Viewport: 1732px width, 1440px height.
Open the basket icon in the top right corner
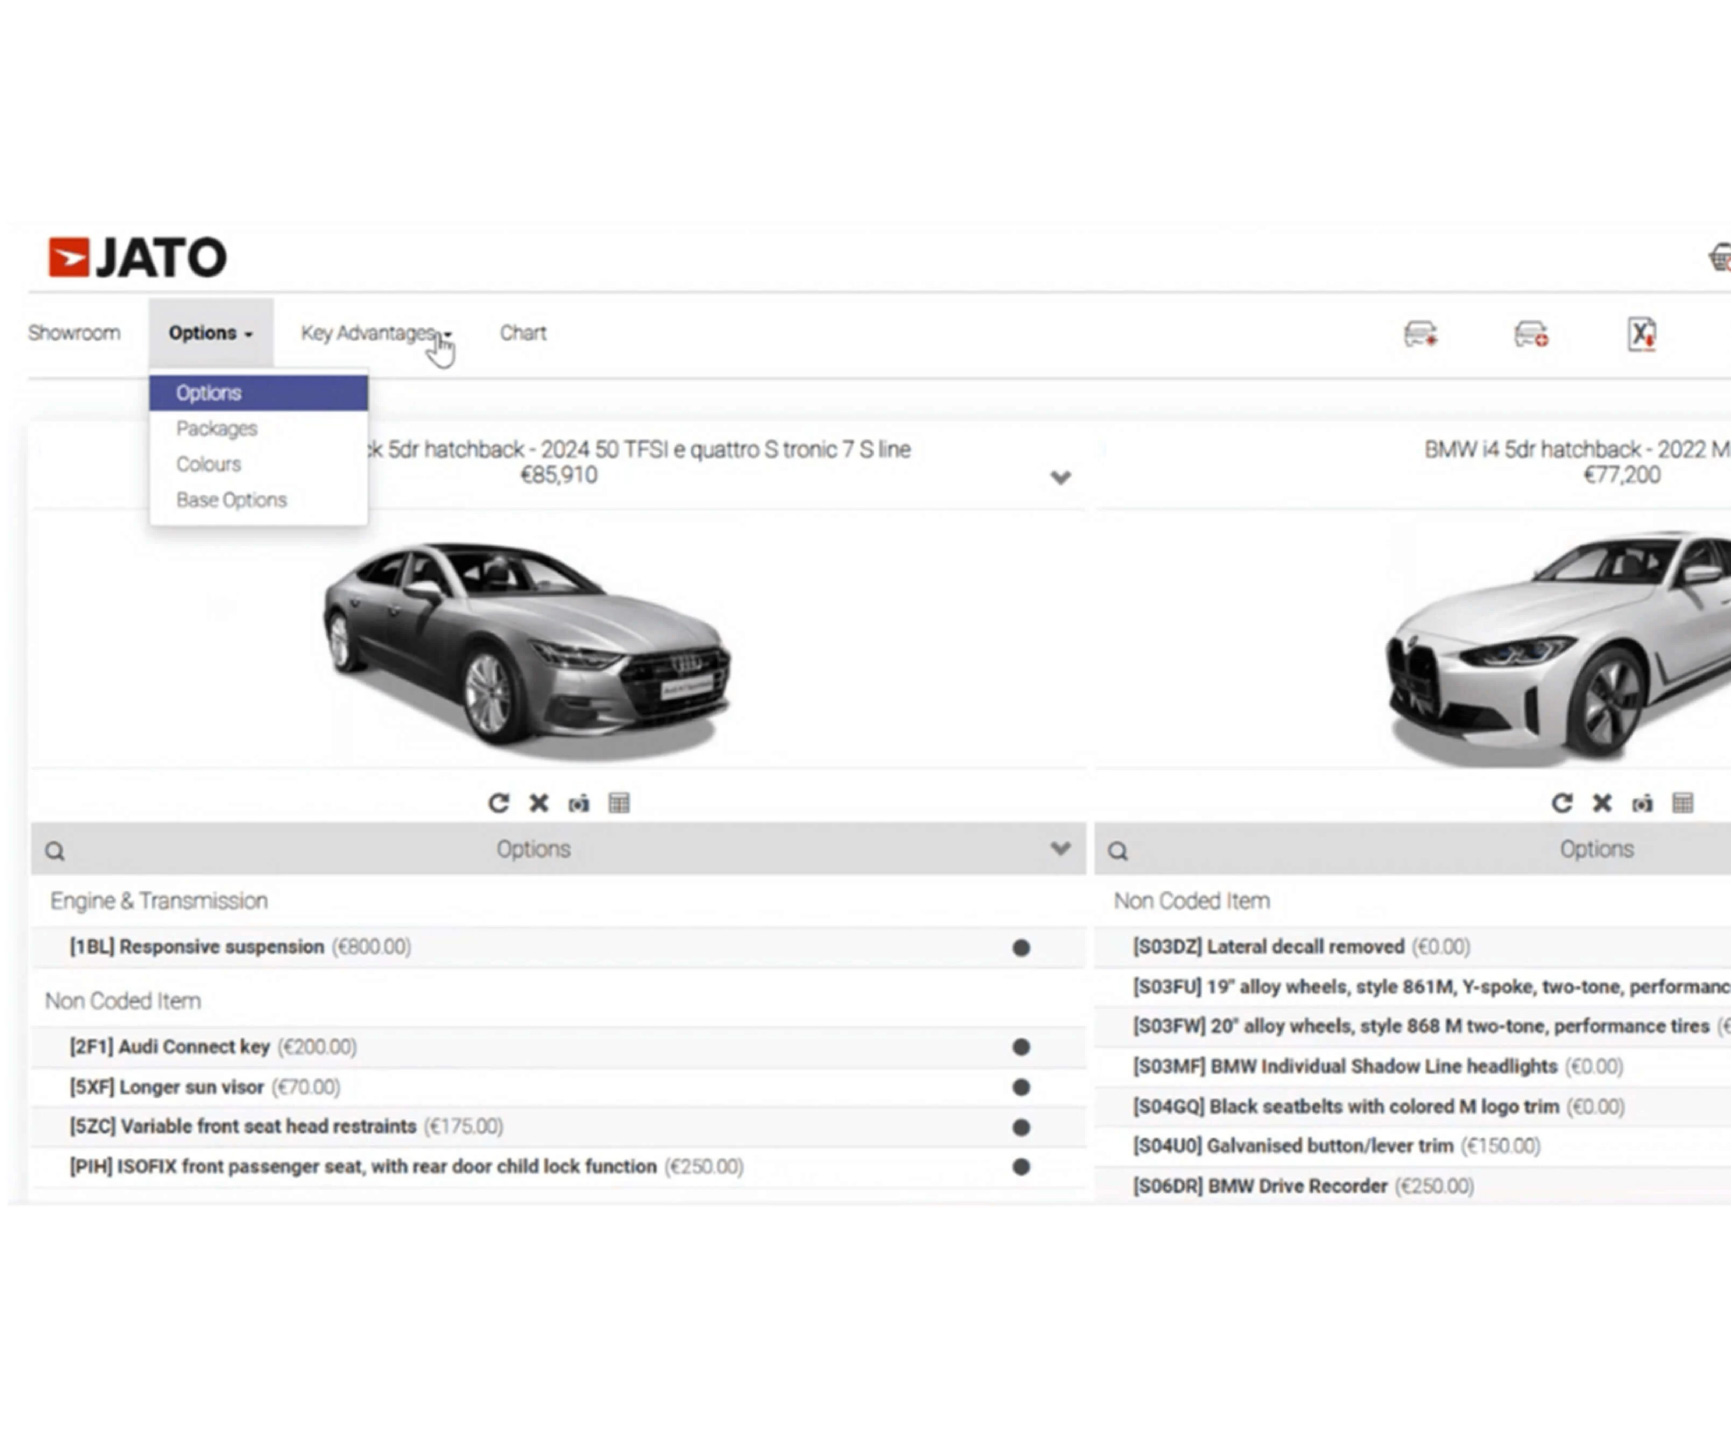1721,255
